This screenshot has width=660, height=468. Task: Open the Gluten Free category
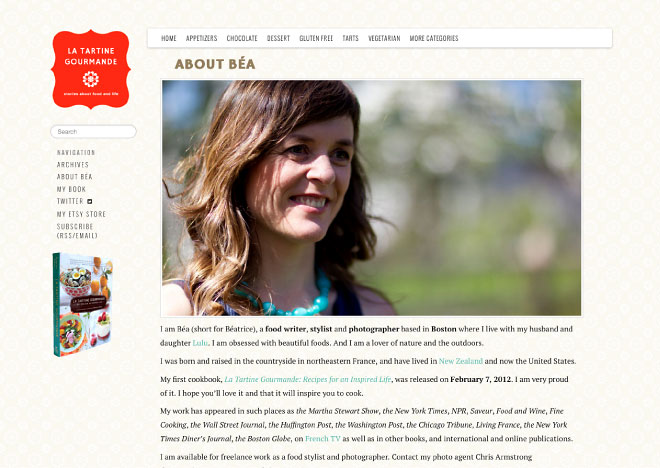click(x=316, y=38)
